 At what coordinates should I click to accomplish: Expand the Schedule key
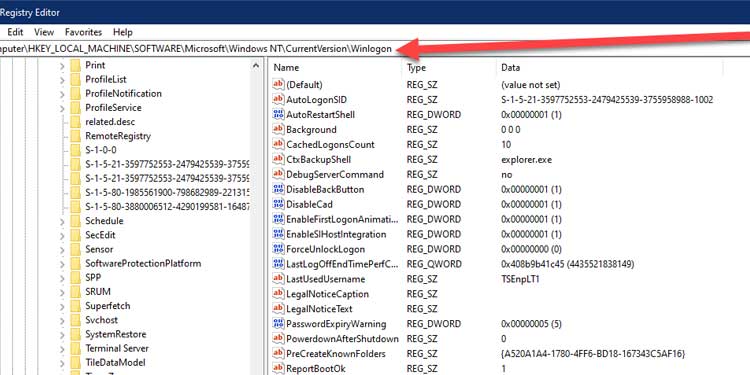click(x=62, y=221)
